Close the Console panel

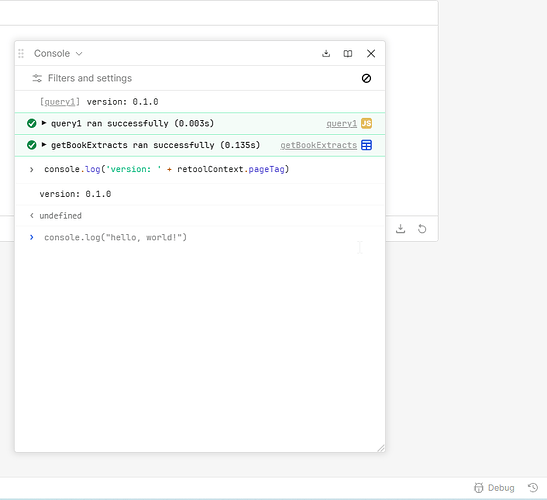371,53
